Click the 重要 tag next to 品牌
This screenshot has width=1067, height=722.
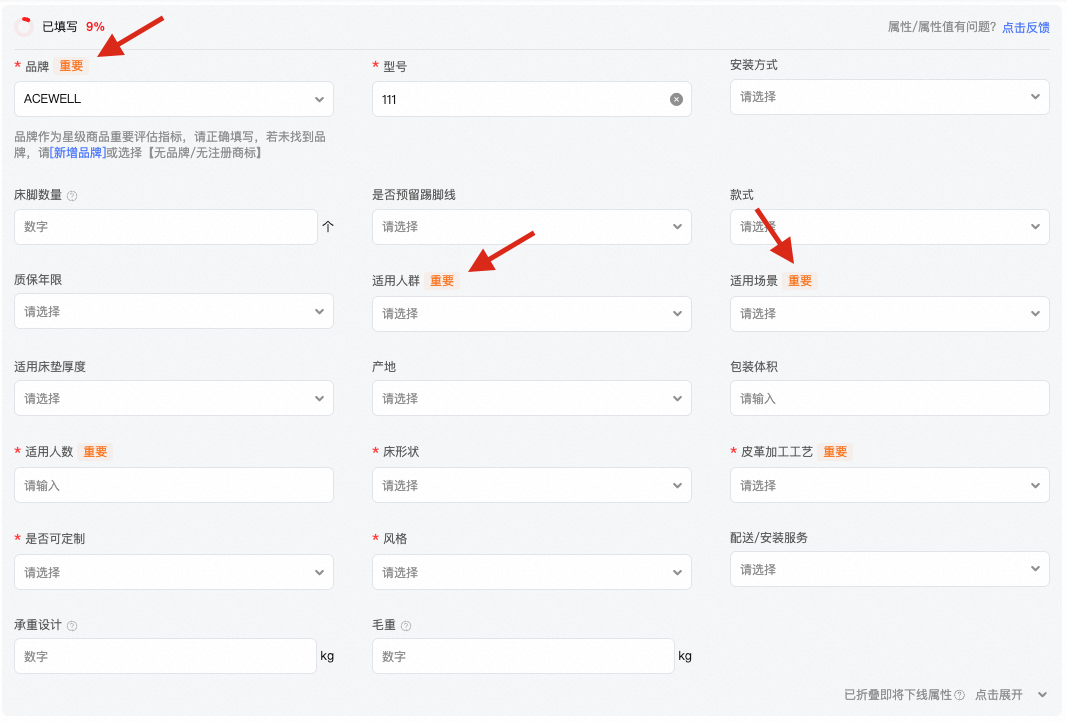(71, 66)
